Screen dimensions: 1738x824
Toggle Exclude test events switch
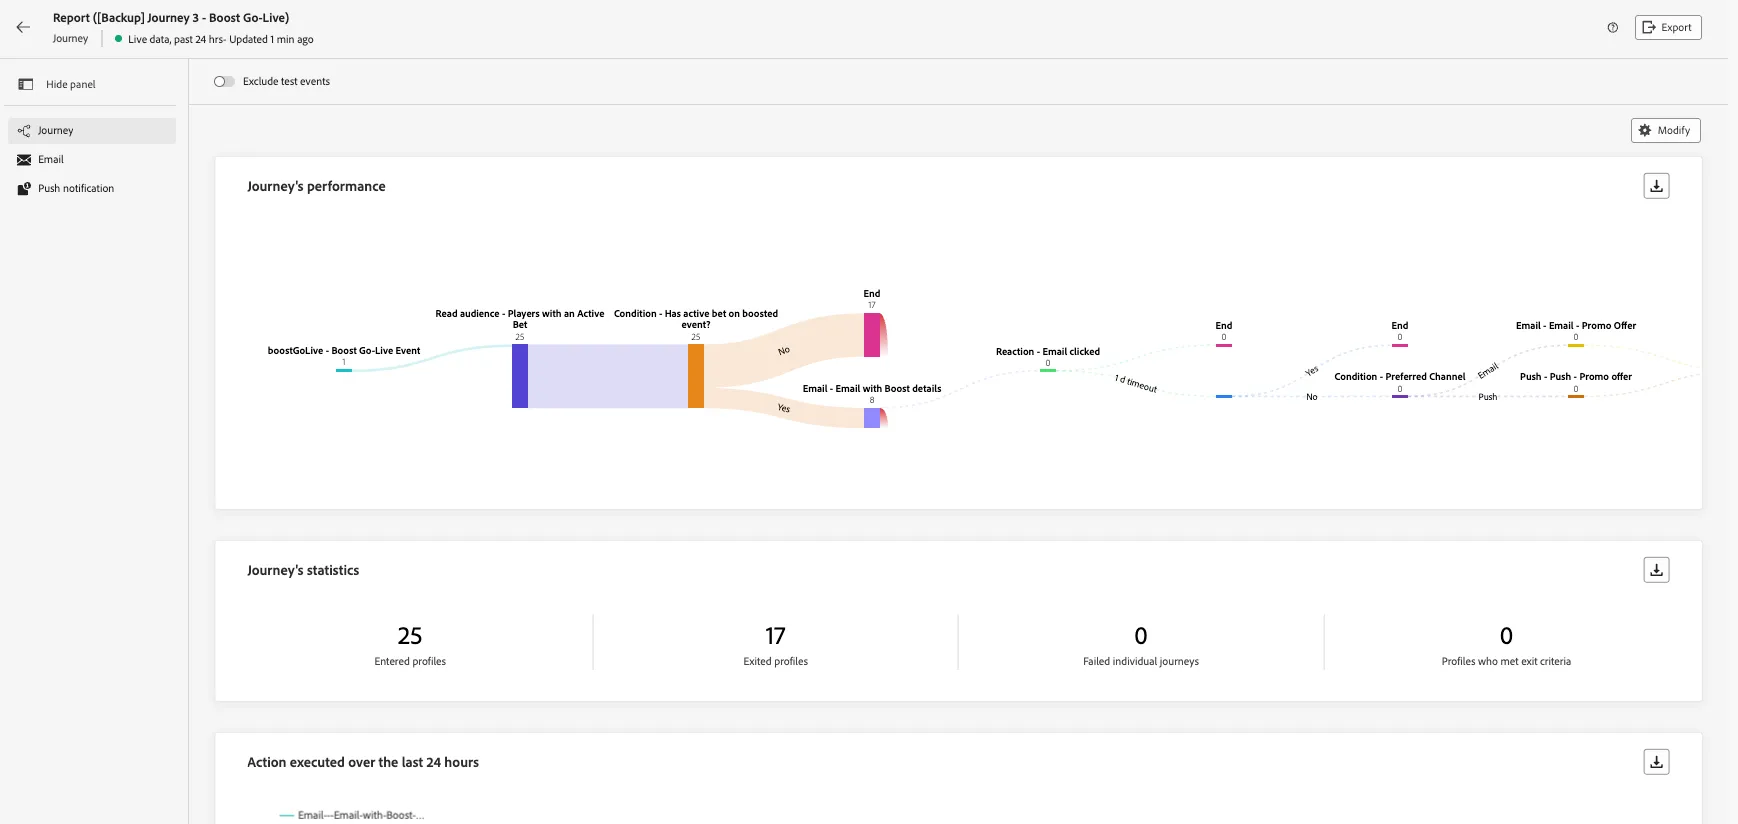pos(224,81)
